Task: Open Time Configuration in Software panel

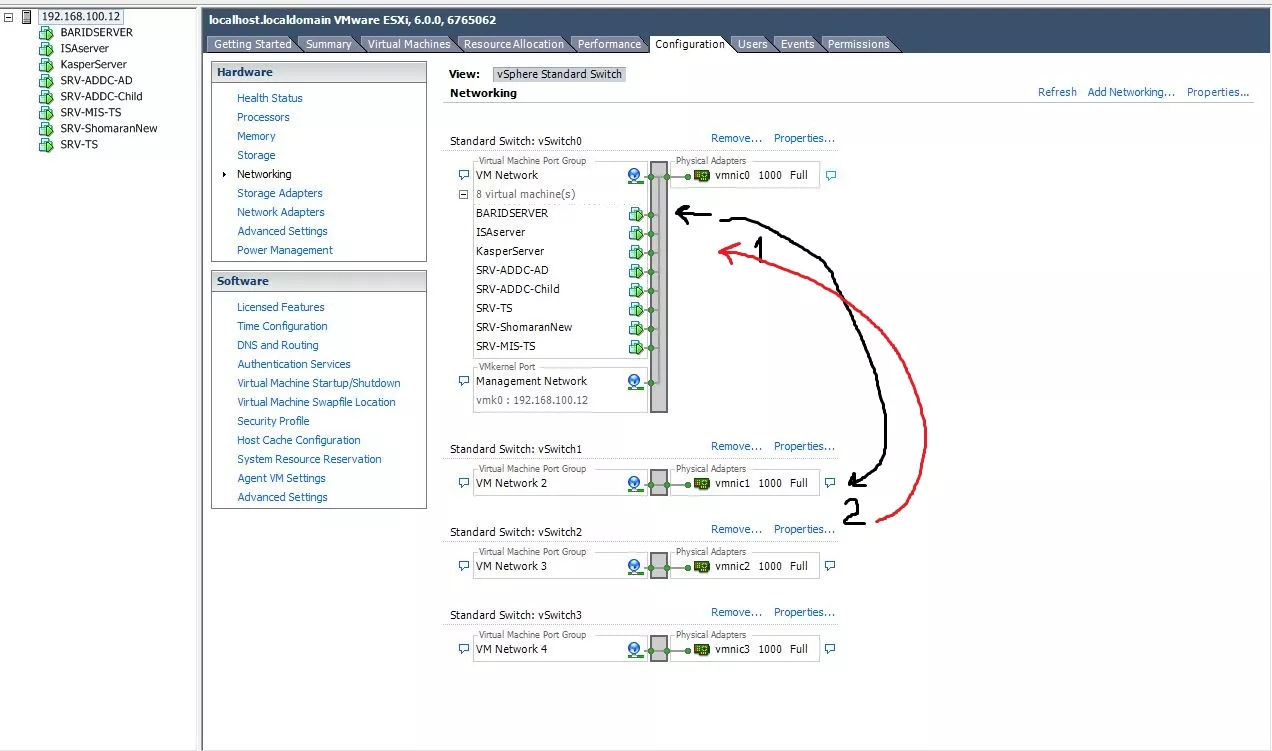Action: tap(282, 326)
